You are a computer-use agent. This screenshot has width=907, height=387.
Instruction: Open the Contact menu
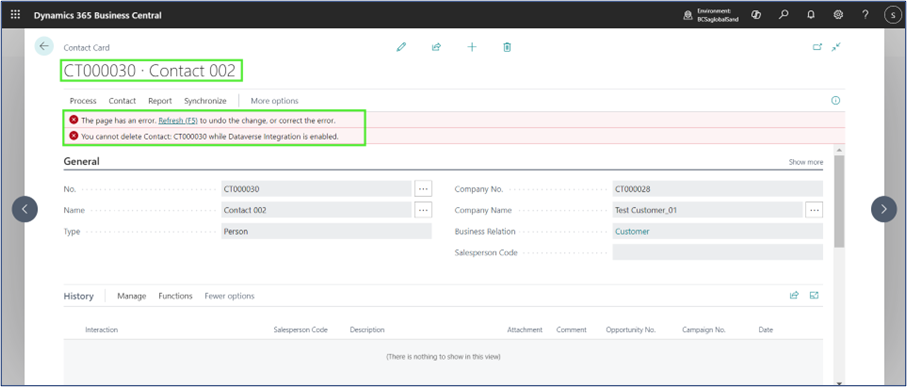click(123, 101)
